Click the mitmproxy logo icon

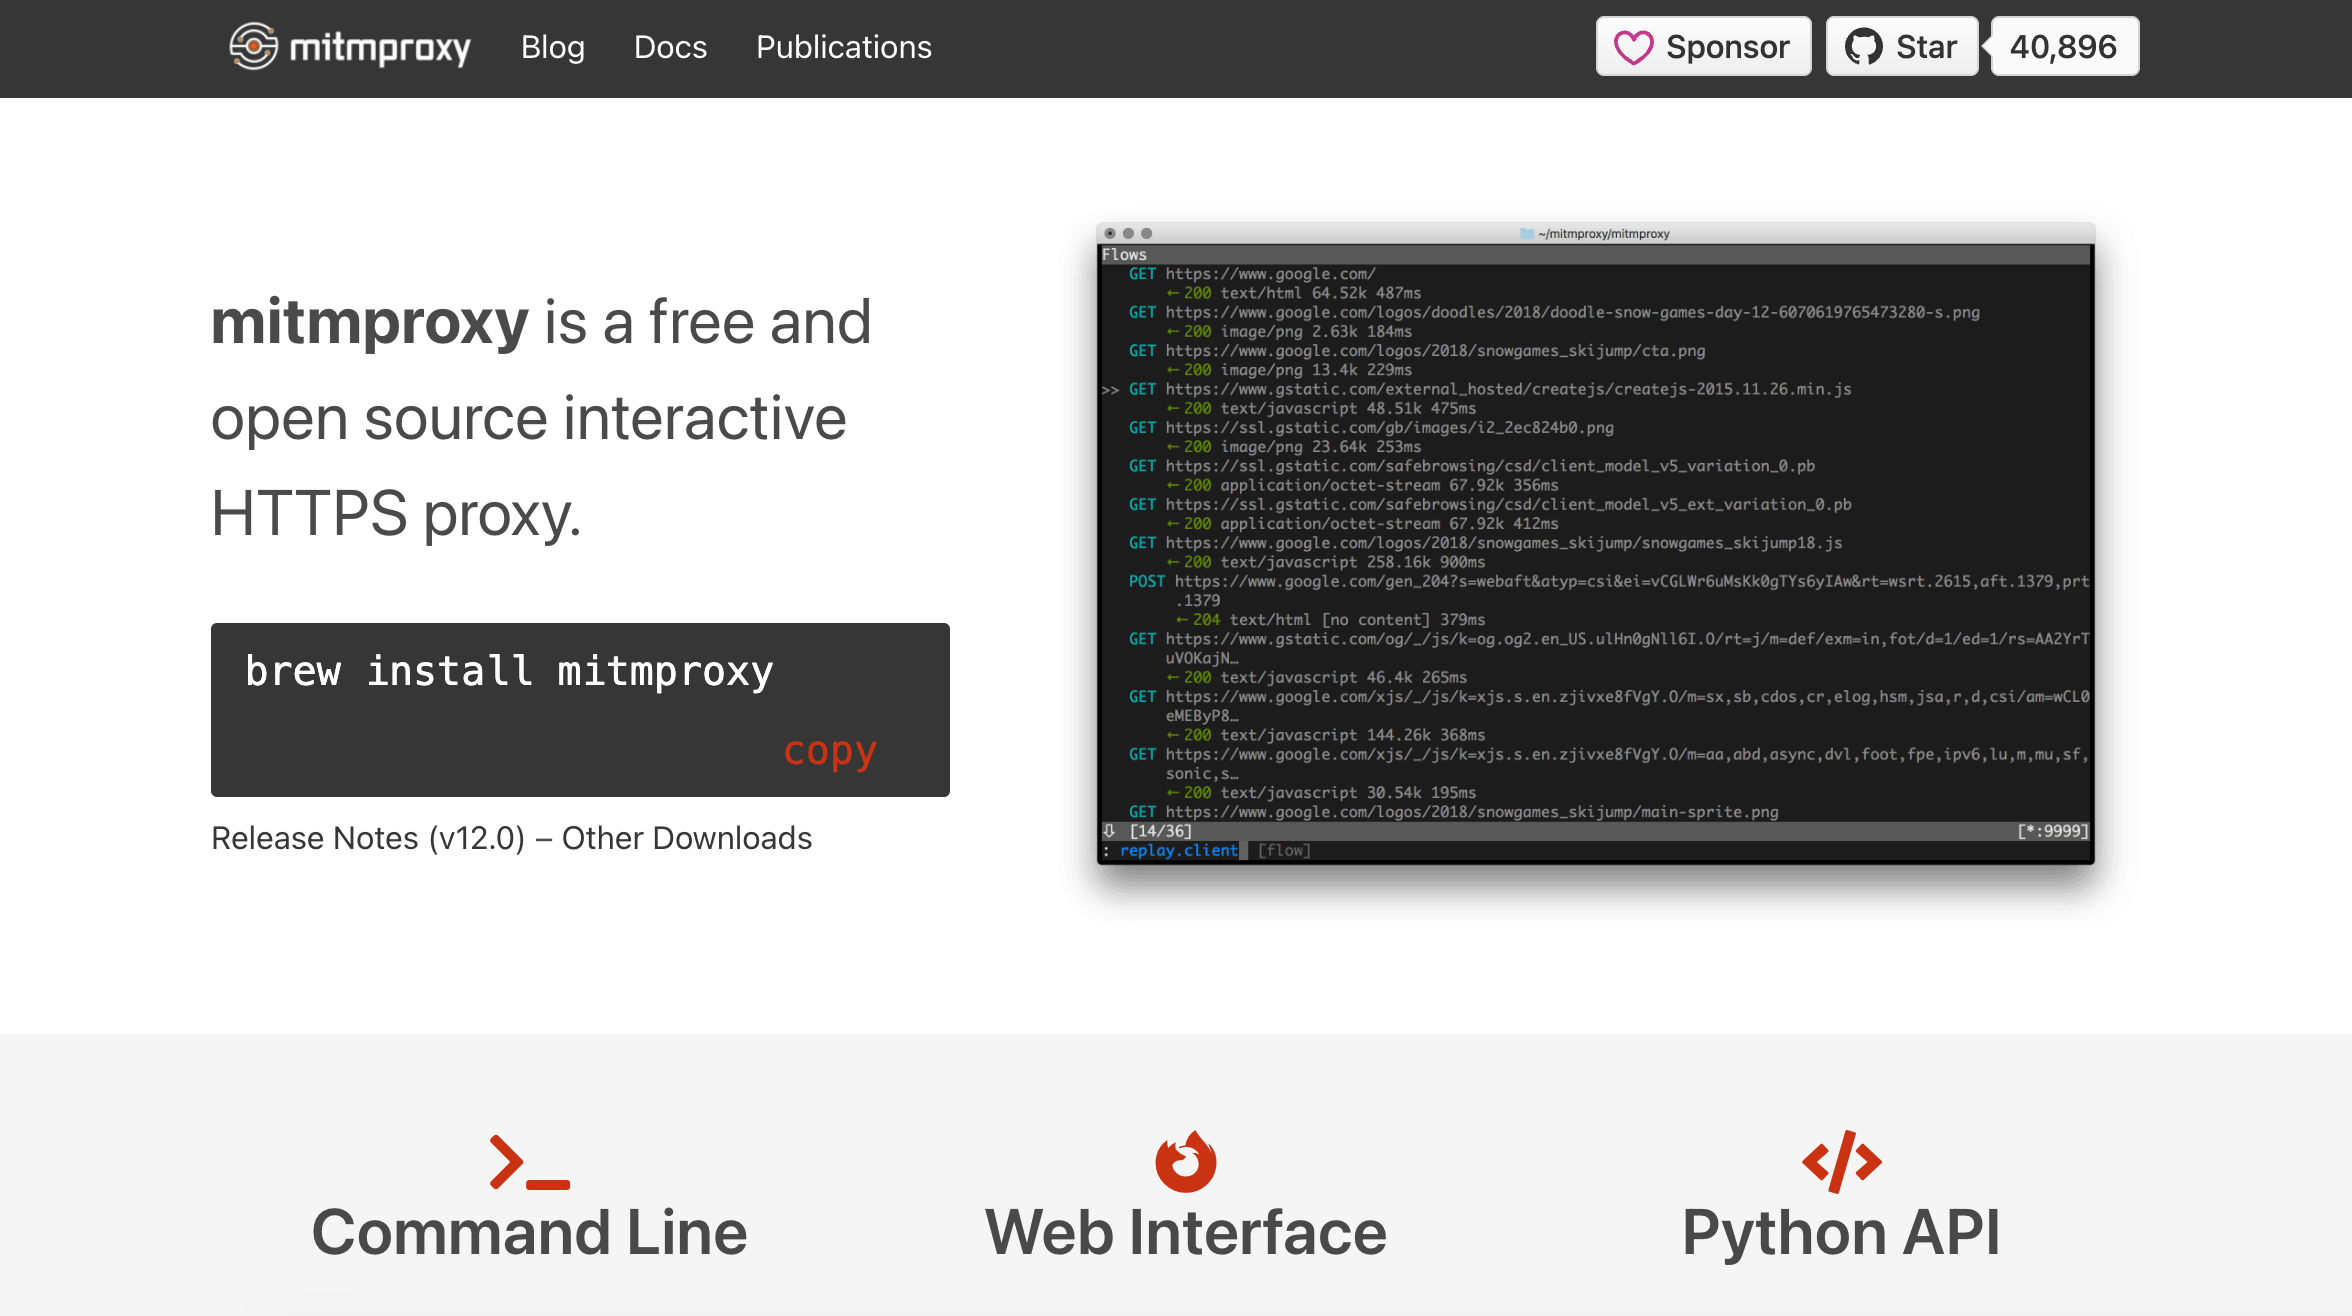254,46
